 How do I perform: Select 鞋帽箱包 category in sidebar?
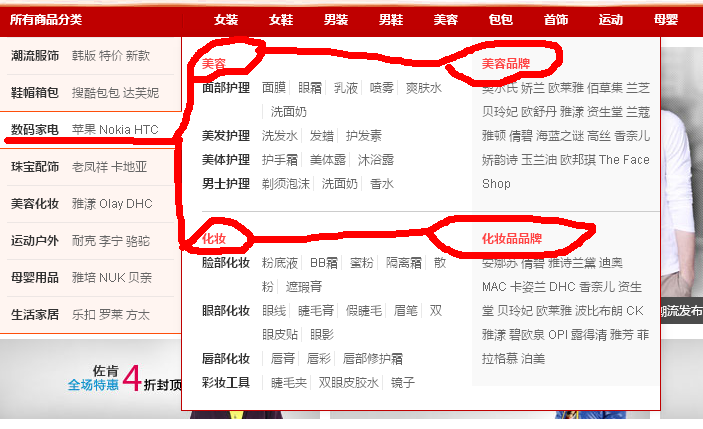pyautogui.click(x=35, y=93)
